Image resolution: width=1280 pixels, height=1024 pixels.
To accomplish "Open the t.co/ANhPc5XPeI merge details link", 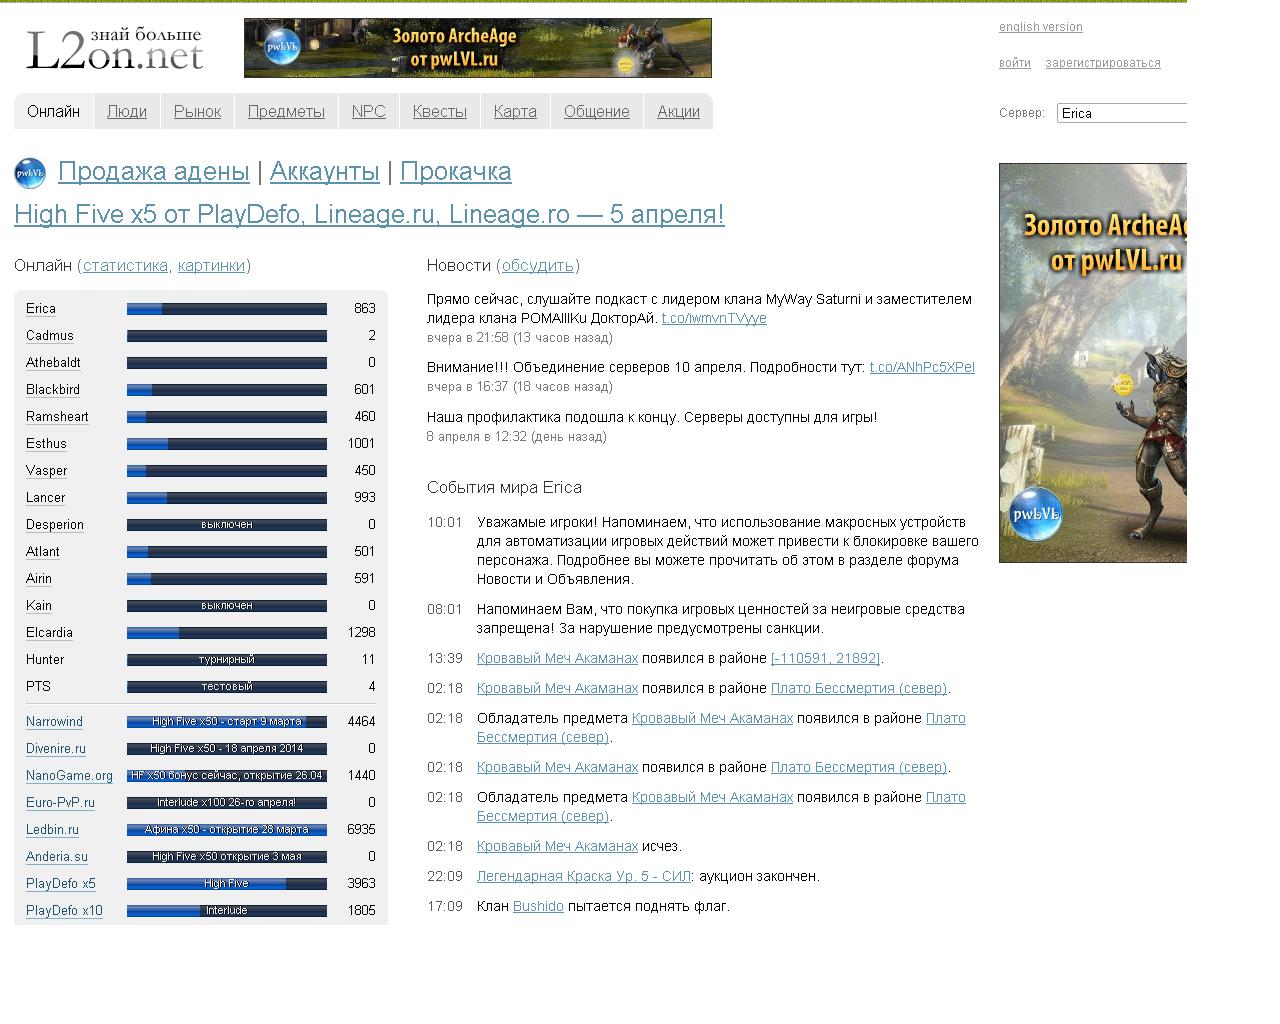I will coord(922,367).
